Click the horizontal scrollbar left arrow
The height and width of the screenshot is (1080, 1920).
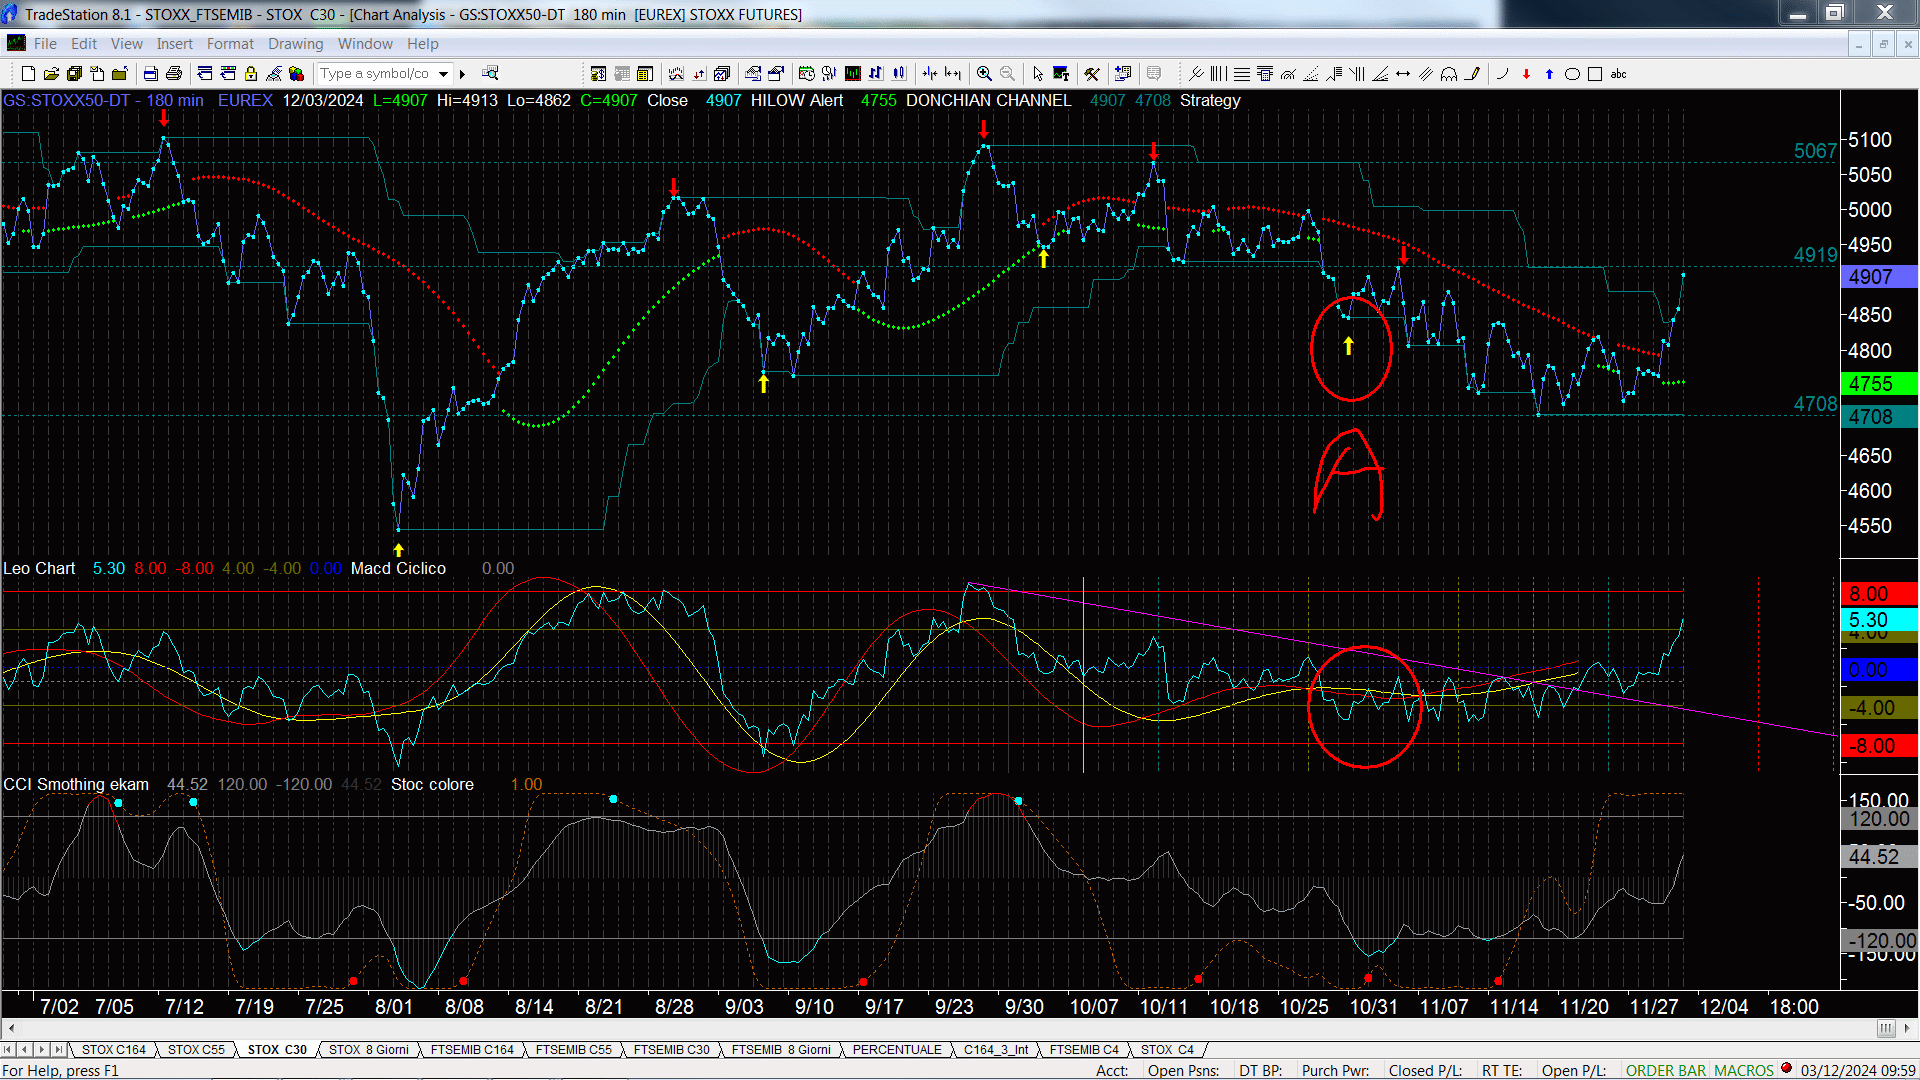point(11,1028)
